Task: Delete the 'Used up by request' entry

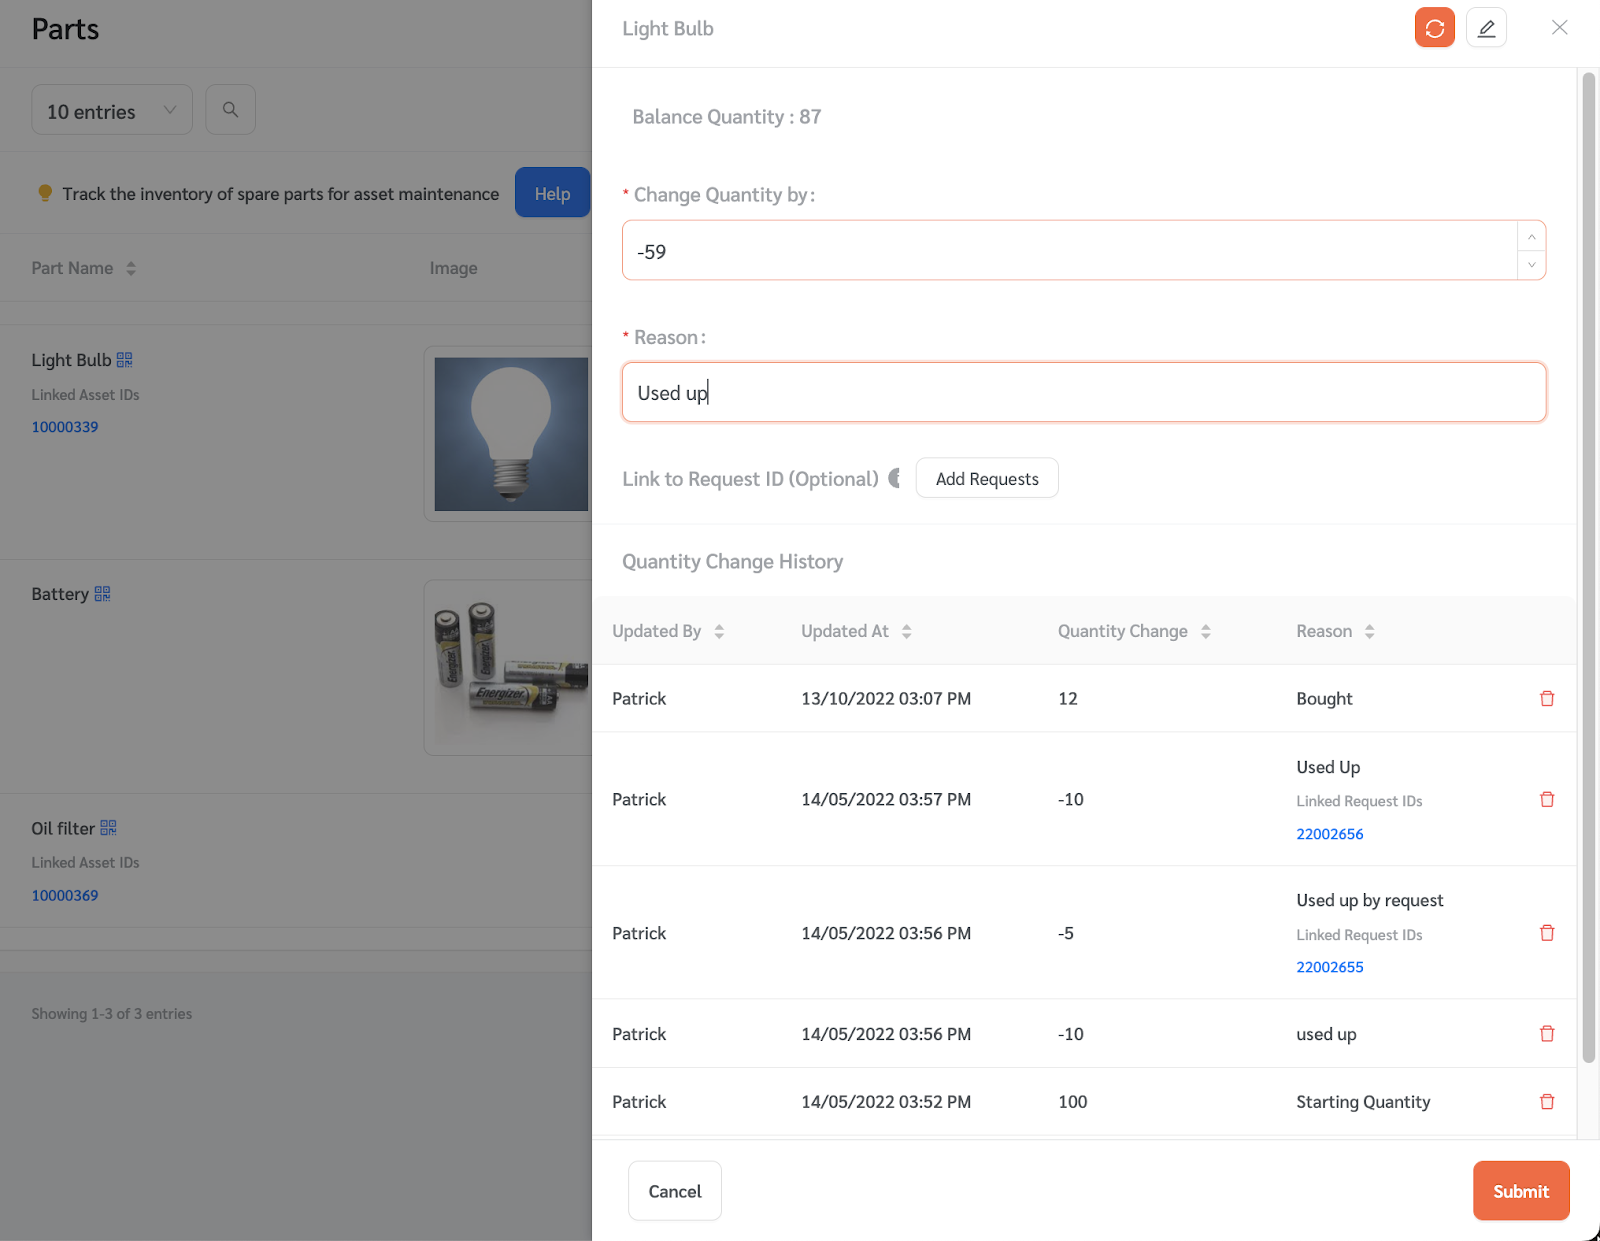Action: point(1547,932)
